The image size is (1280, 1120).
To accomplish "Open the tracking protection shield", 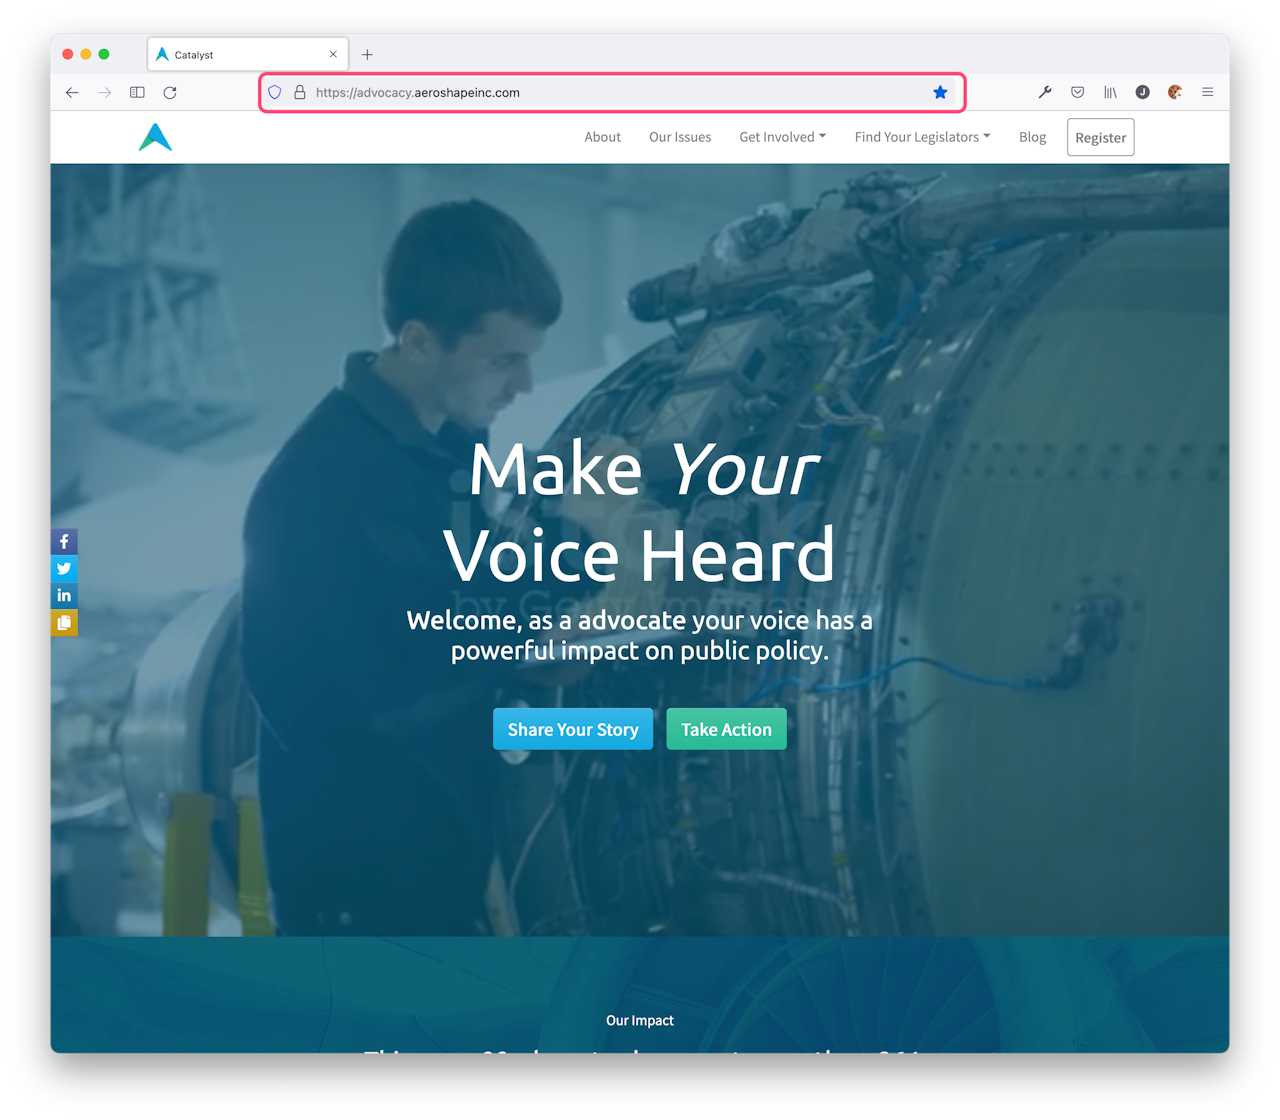I will [275, 92].
